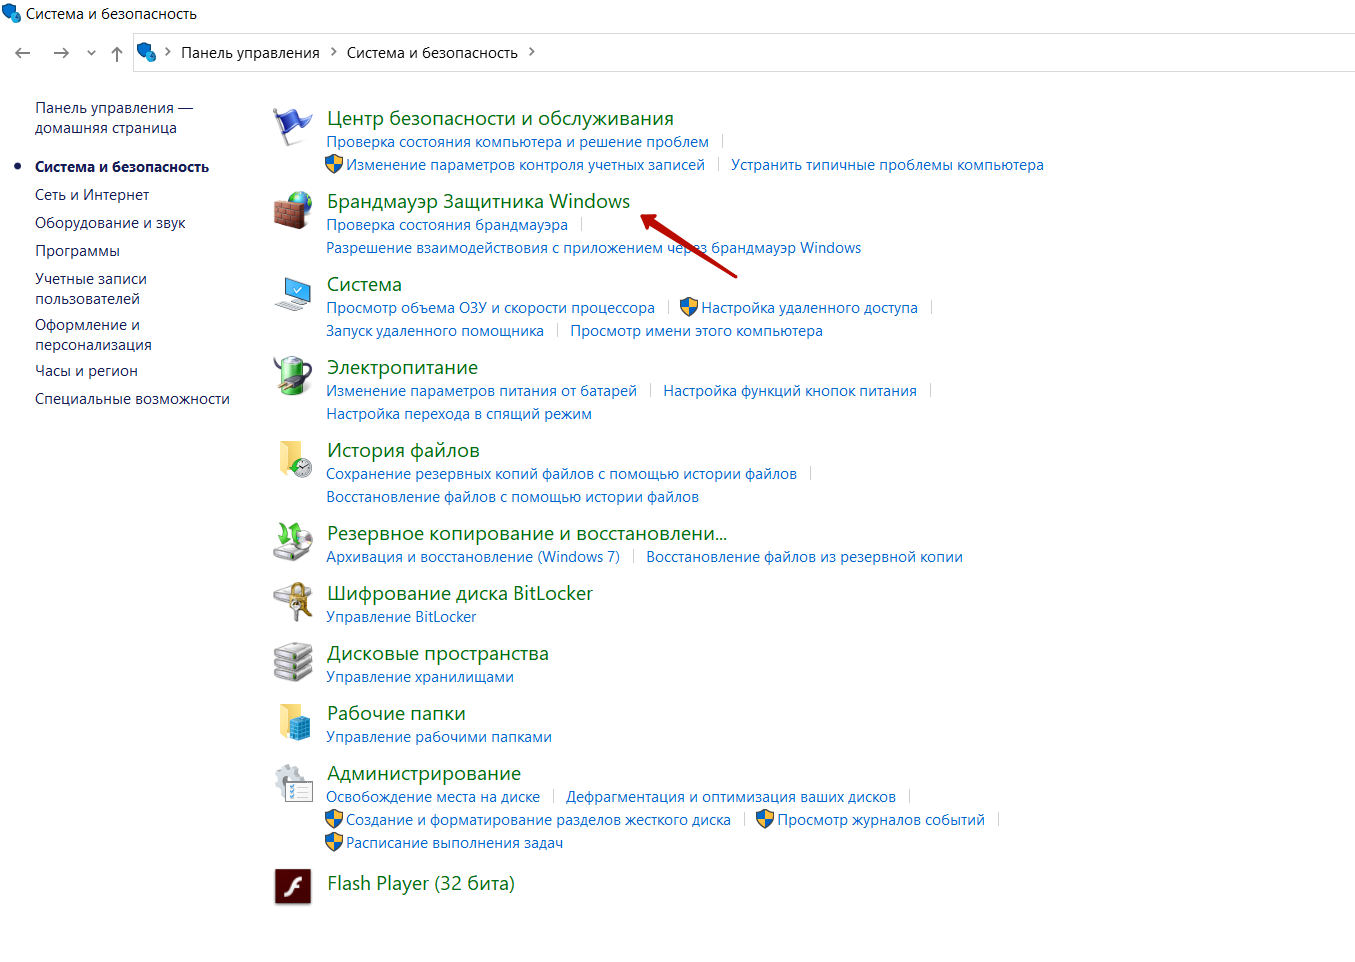This screenshot has width=1355, height=962.
Task: Open 'Часы и регион' in sidebar
Action: click(x=86, y=371)
